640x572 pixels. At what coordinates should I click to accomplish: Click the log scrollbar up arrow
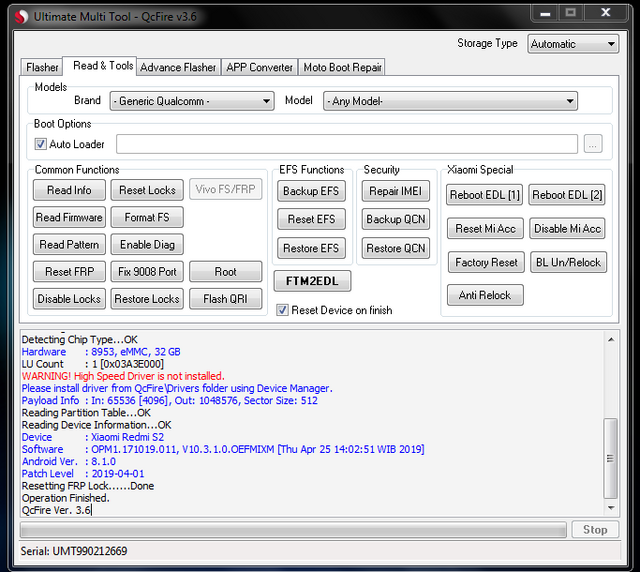point(611,340)
